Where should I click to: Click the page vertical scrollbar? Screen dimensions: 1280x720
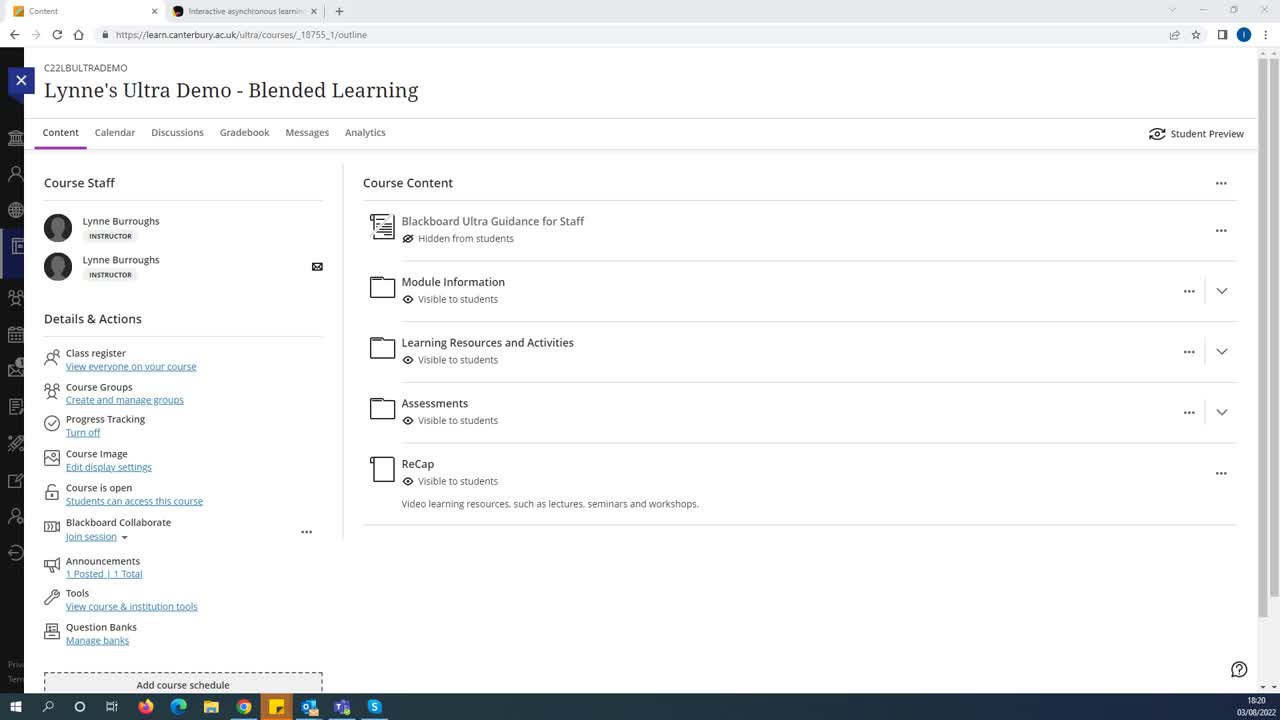coord(1263,340)
